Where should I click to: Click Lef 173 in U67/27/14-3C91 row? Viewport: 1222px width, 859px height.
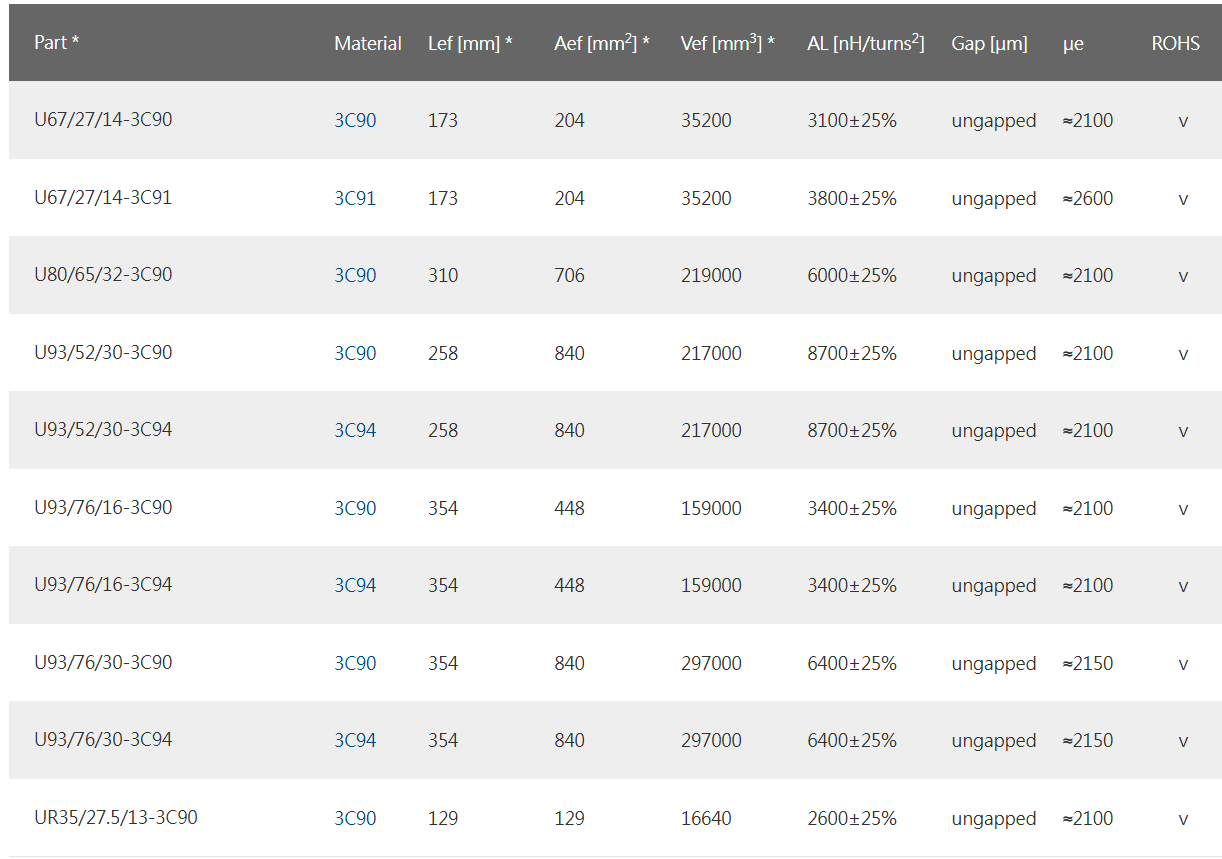(x=443, y=198)
